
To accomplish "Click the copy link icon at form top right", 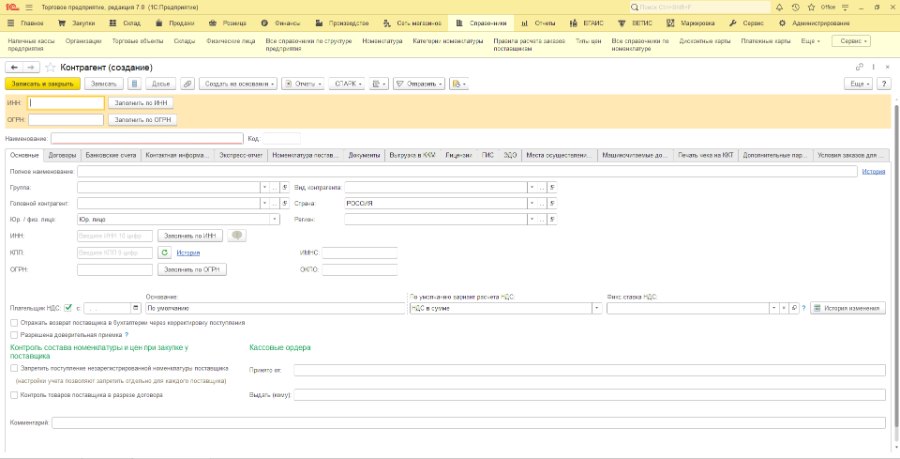I will [859, 68].
